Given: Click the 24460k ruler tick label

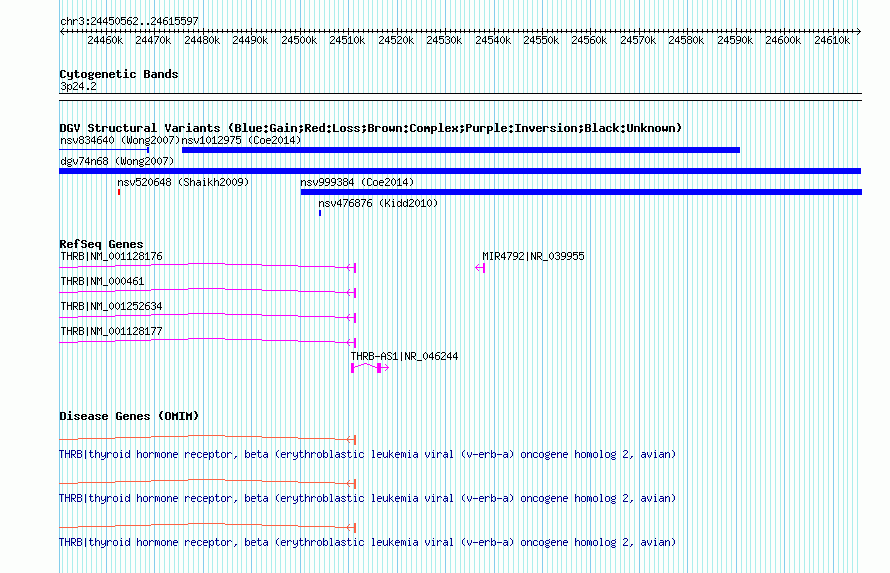Looking at the screenshot, I should [x=105, y=40].
